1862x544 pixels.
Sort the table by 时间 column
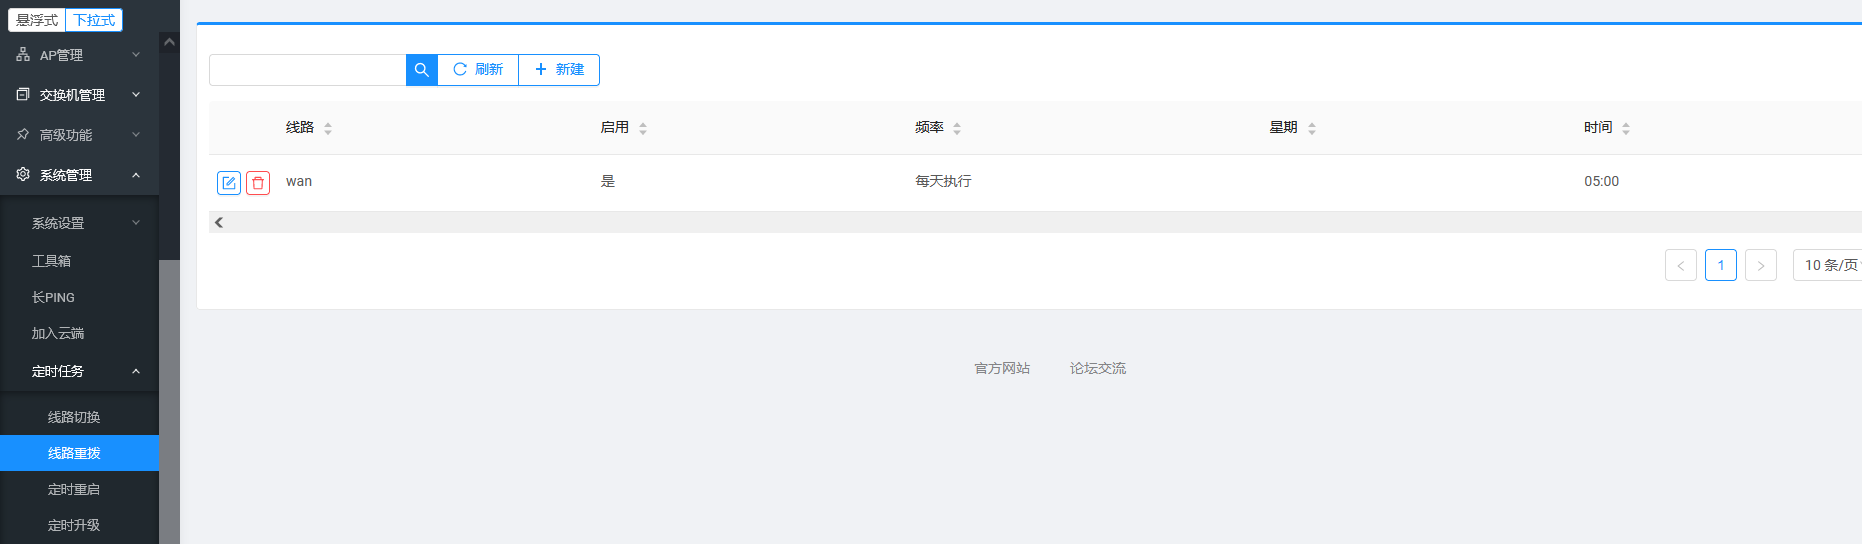1626,128
